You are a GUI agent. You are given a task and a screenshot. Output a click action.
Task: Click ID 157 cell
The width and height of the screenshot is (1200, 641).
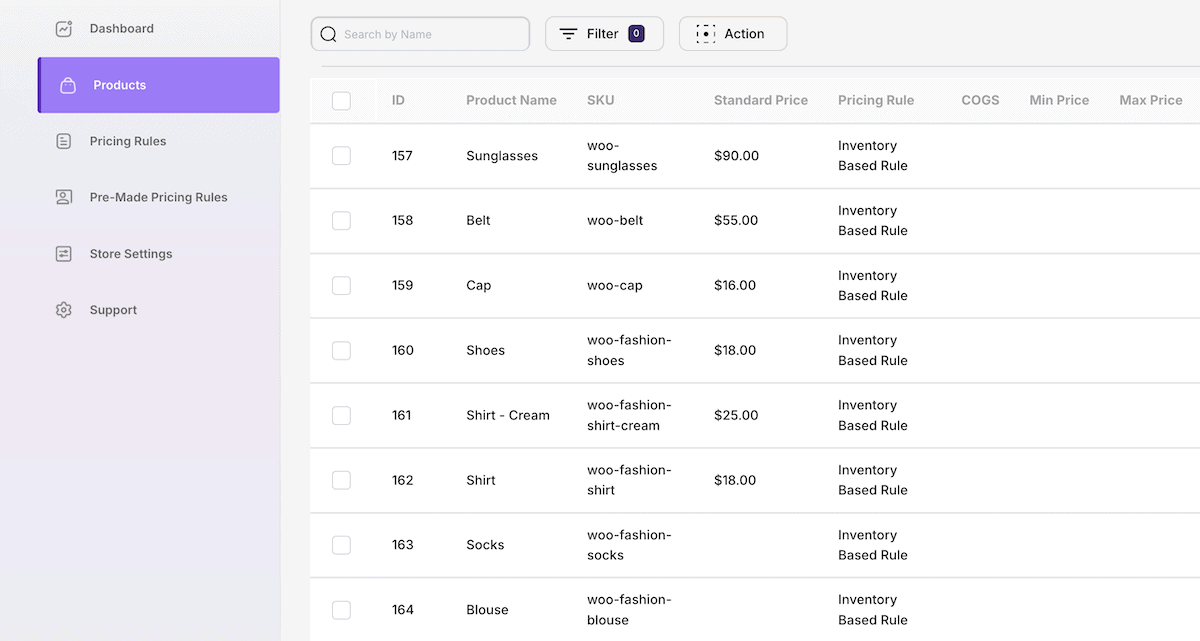tap(402, 156)
